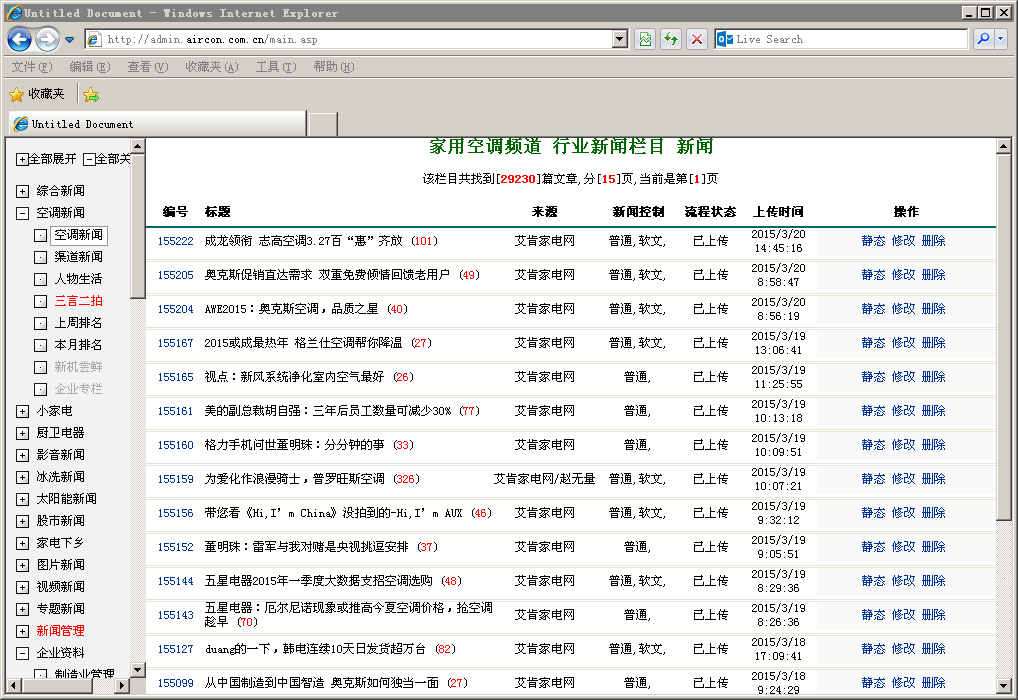Screen dimensions: 1018x700
Task: Collapse the 空调新闻 parent tree node
Action: pyautogui.click(x=23, y=213)
